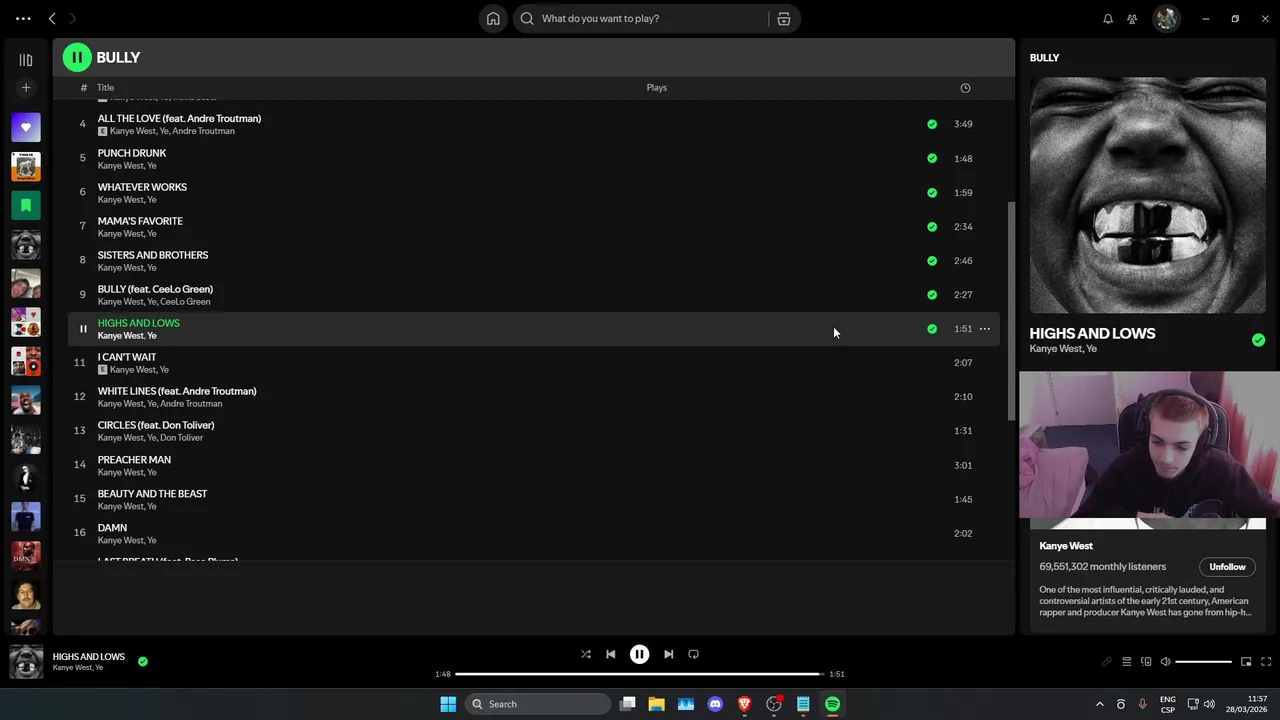
Task: Go back with the left arrow
Action: (52, 18)
